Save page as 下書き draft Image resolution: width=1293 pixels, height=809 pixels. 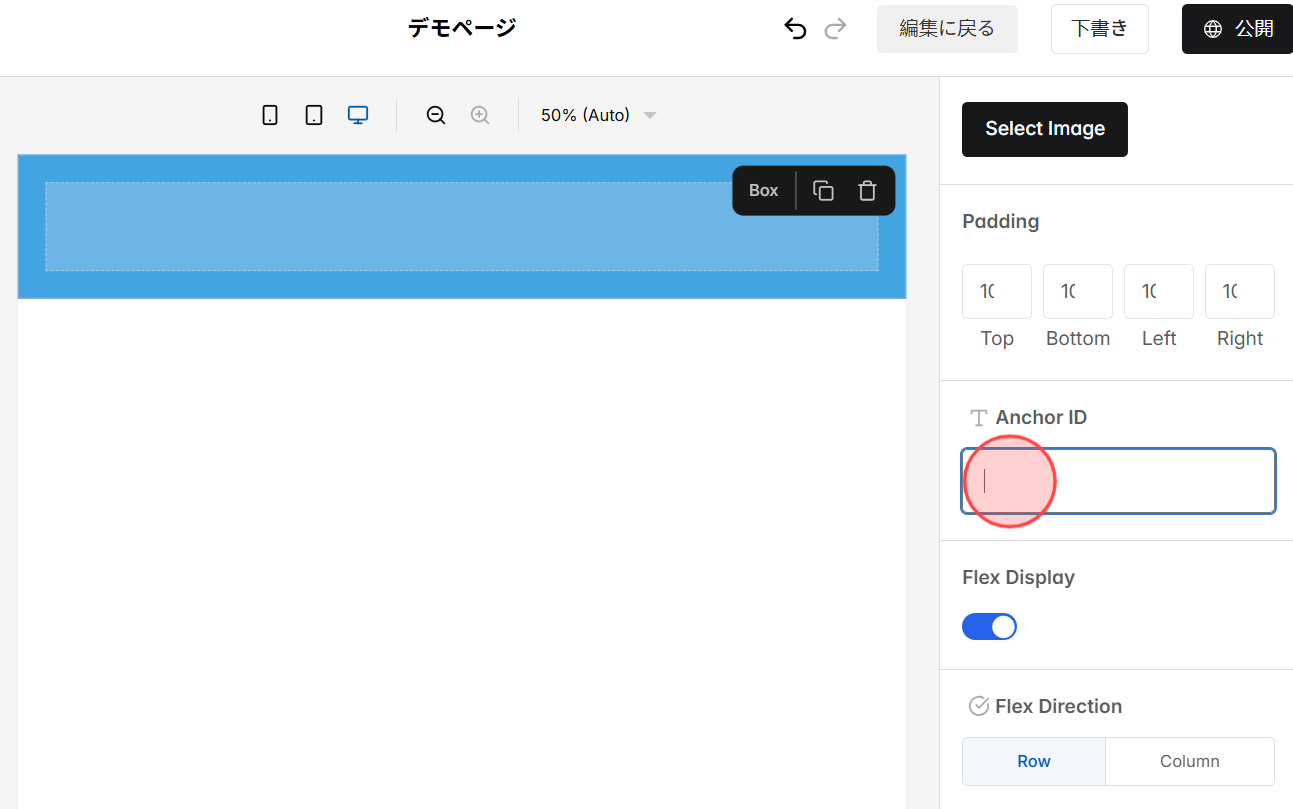pyautogui.click(x=1099, y=28)
